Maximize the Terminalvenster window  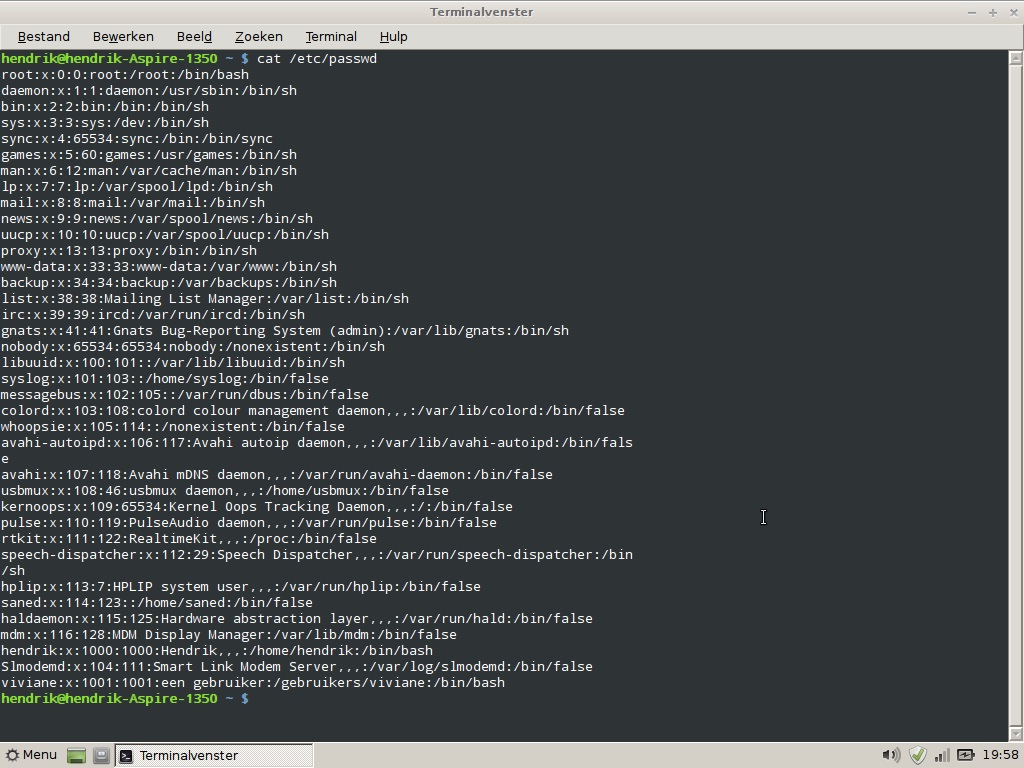(993, 12)
